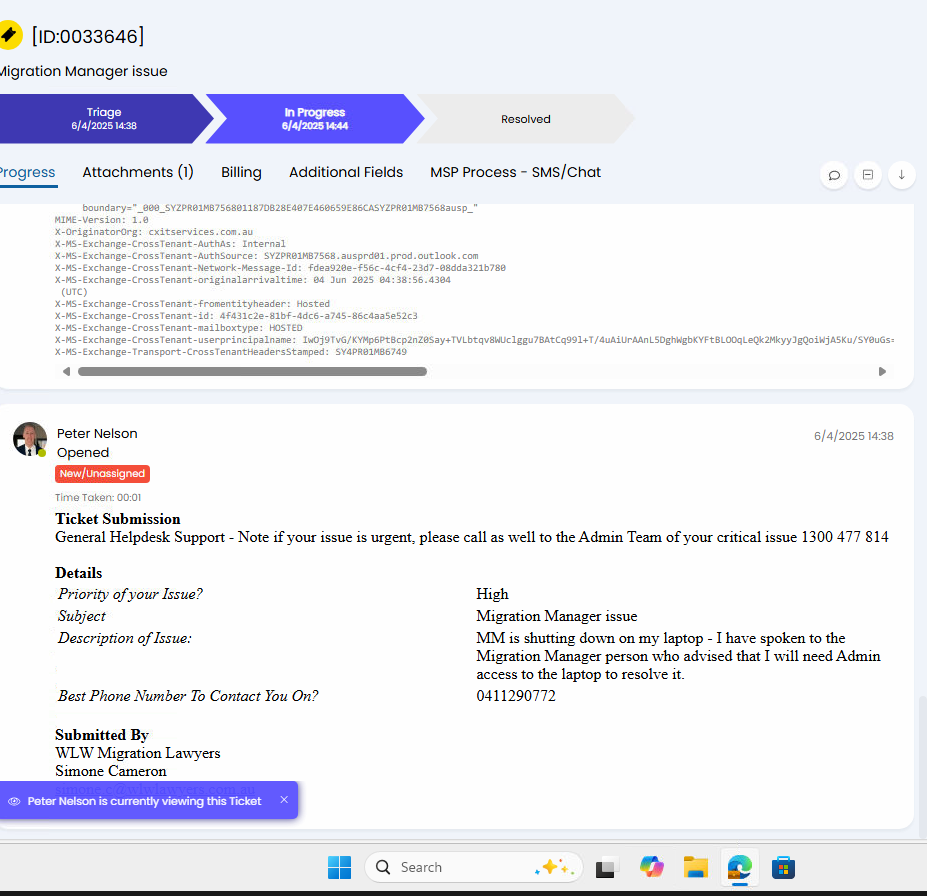Click the Triage workflow stage
Image resolution: width=927 pixels, height=896 pixels.
point(103,119)
